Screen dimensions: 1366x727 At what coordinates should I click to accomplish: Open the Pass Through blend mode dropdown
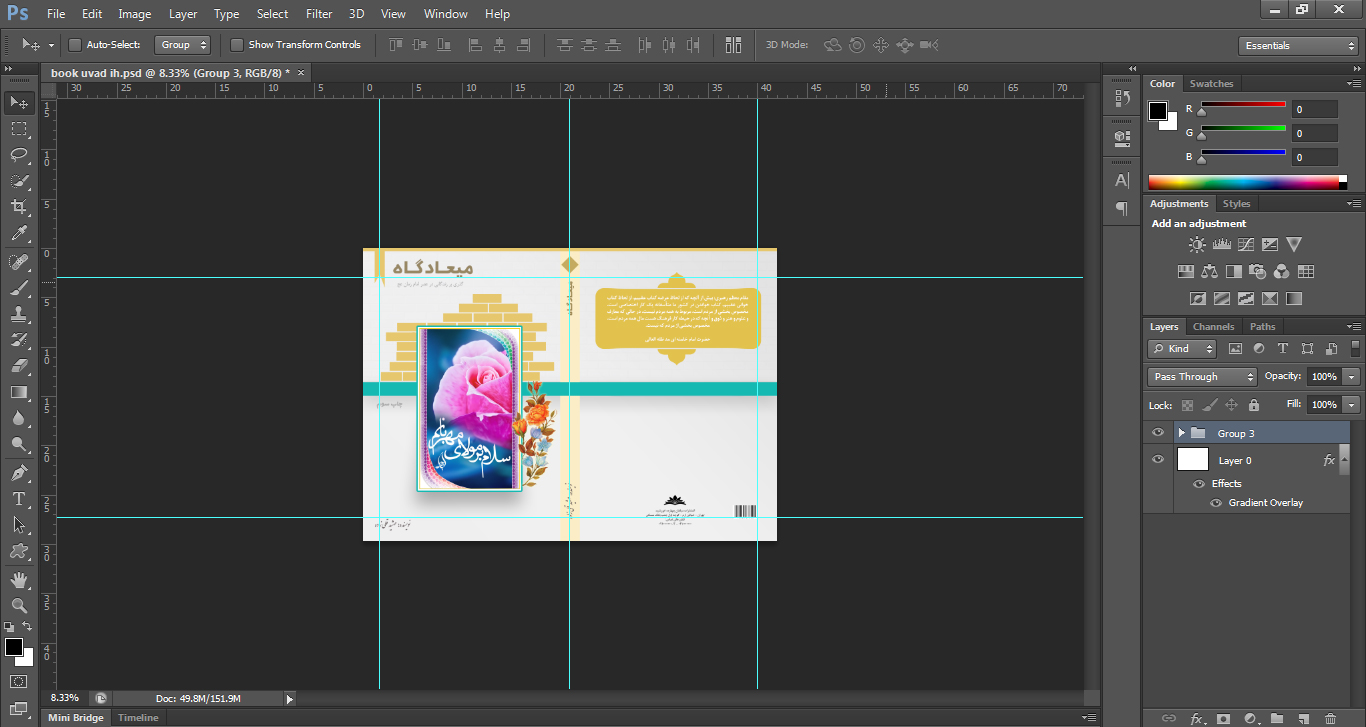click(1202, 377)
